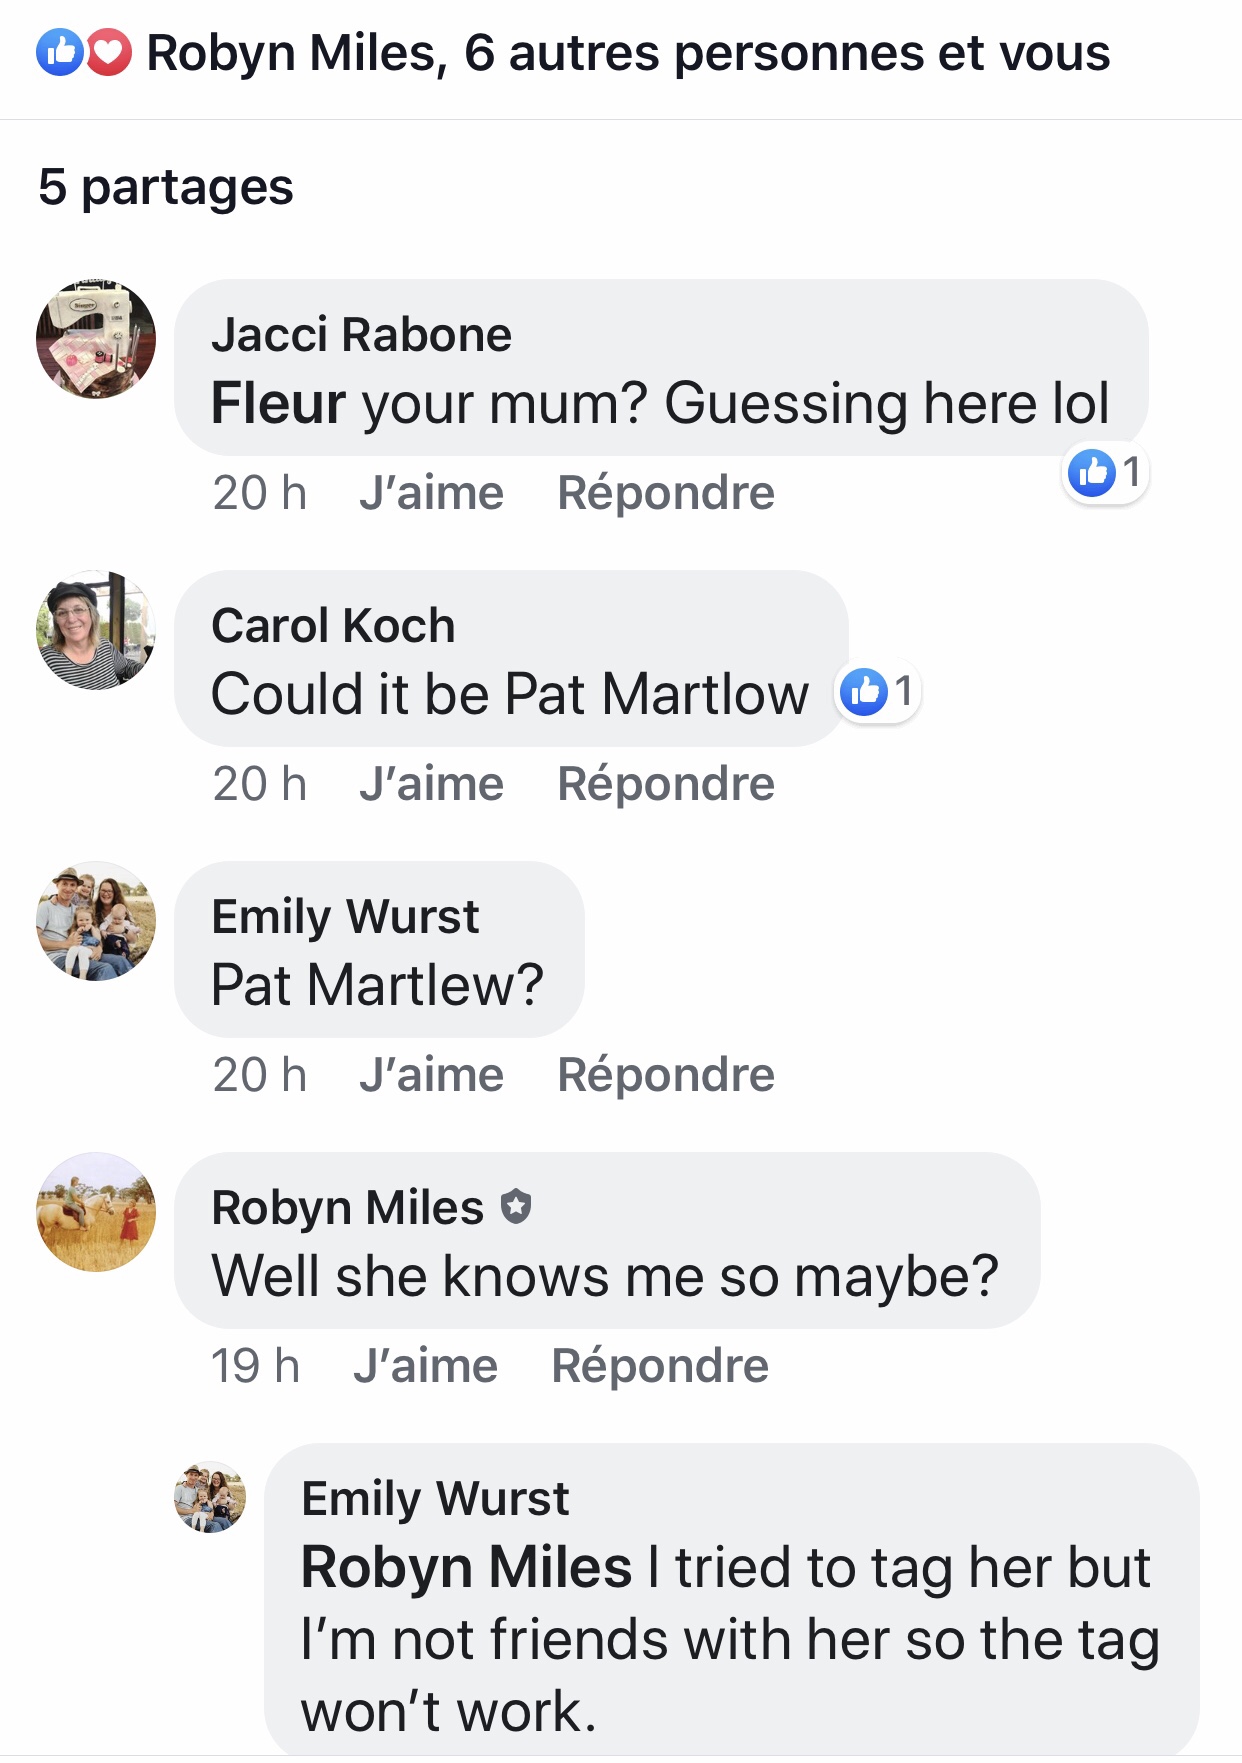This screenshot has width=1242, height=1763.
Task: Click the like count on Carol Koch's comment
Action: 878,691
